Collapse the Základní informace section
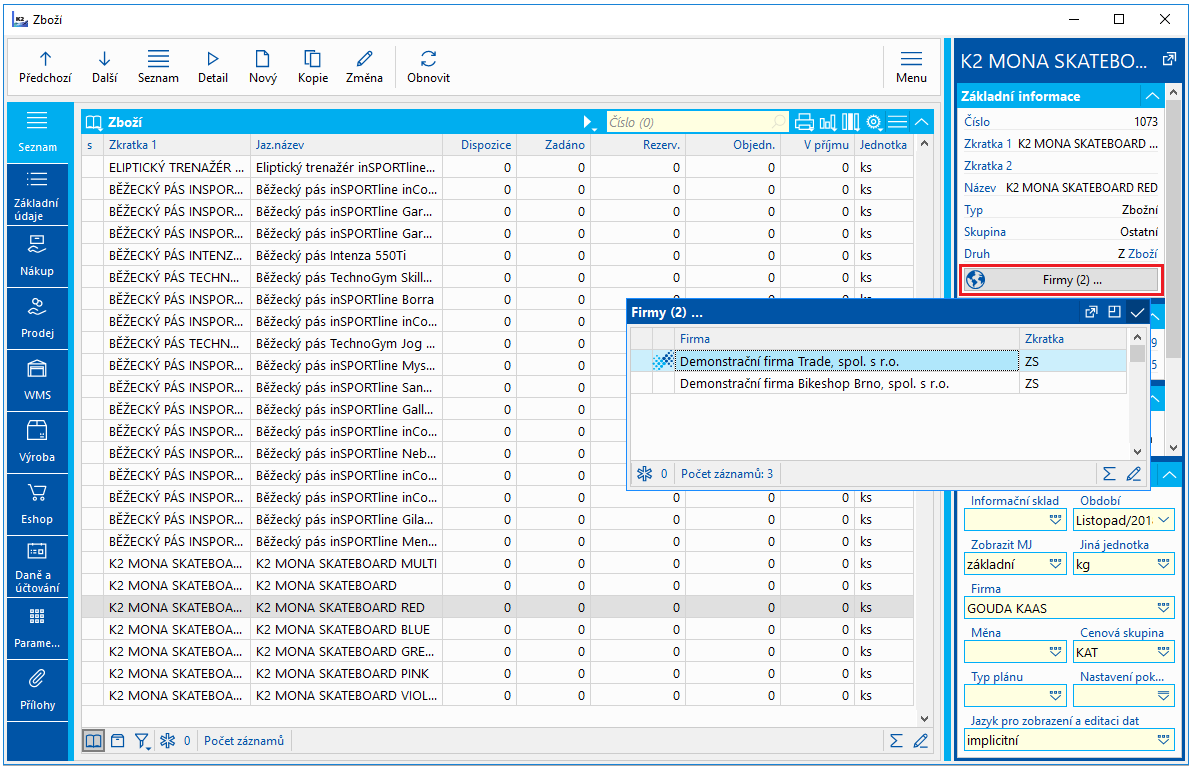 [1152, 96]
